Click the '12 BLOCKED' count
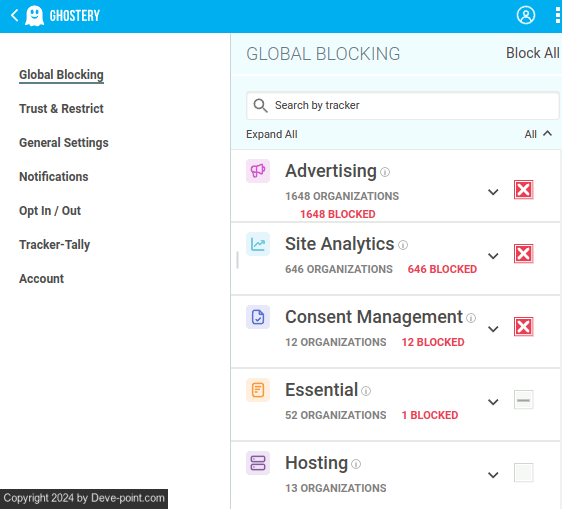562x509 pixels. (433, 342)
